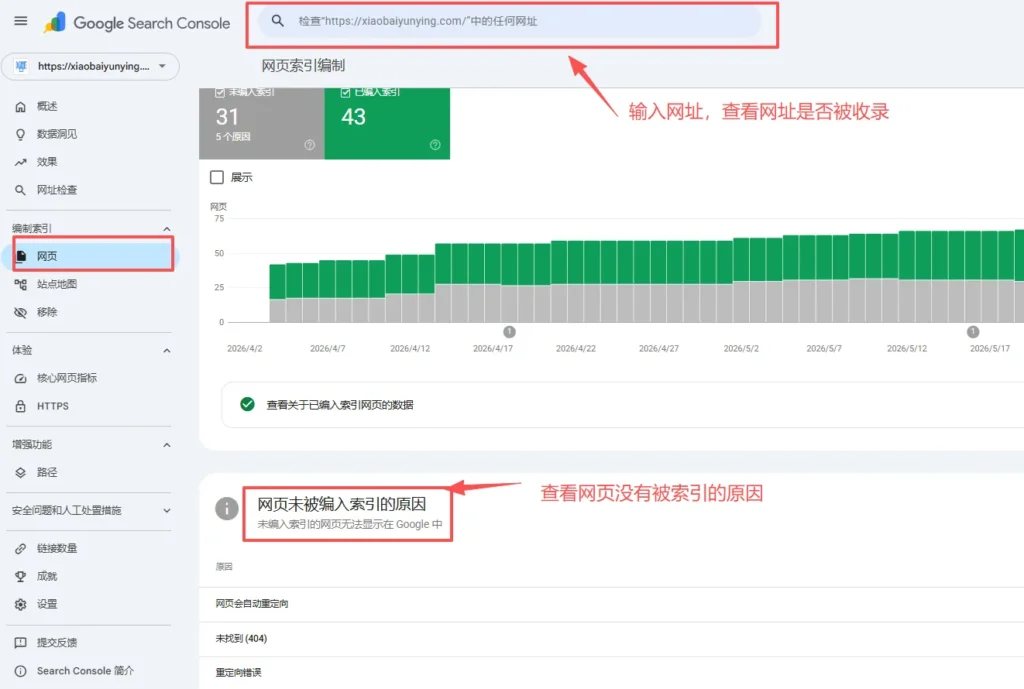Click help icon on not-indexed card
The image size is (1024, 689).
tap(310, 145)
